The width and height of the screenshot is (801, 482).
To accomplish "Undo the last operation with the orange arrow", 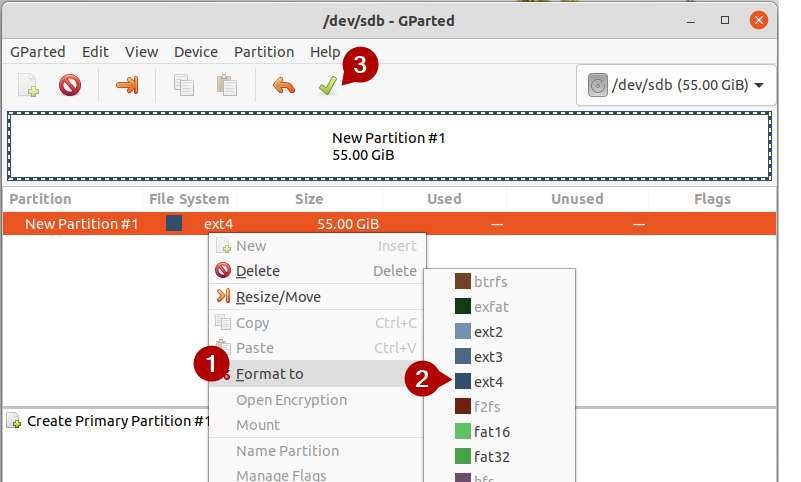I will (x=284, y=85).
